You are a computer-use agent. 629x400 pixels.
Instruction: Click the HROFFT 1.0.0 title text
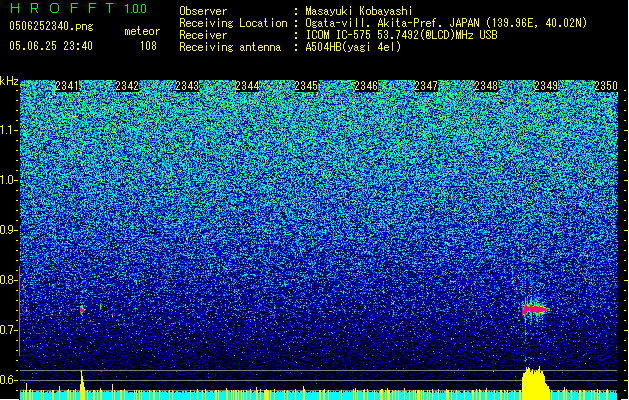[x=78, y=8]
